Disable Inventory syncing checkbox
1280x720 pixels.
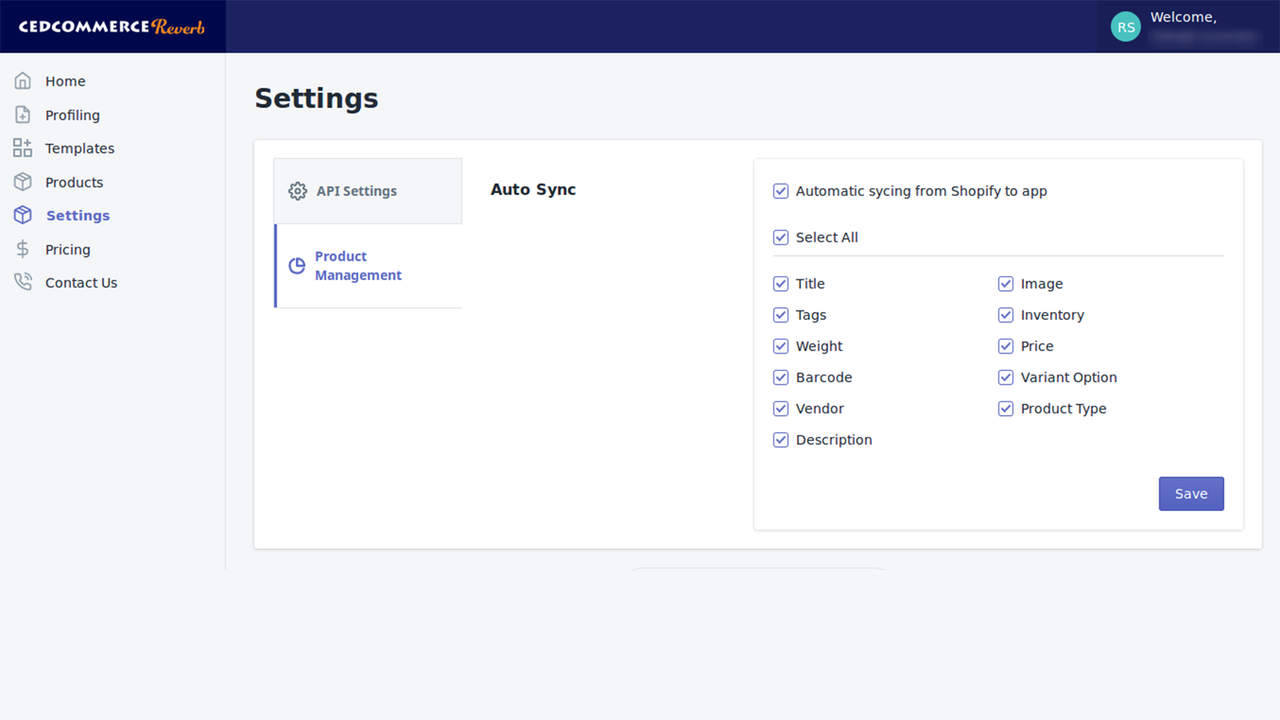pyautogui.click(x=1005, y=314)
